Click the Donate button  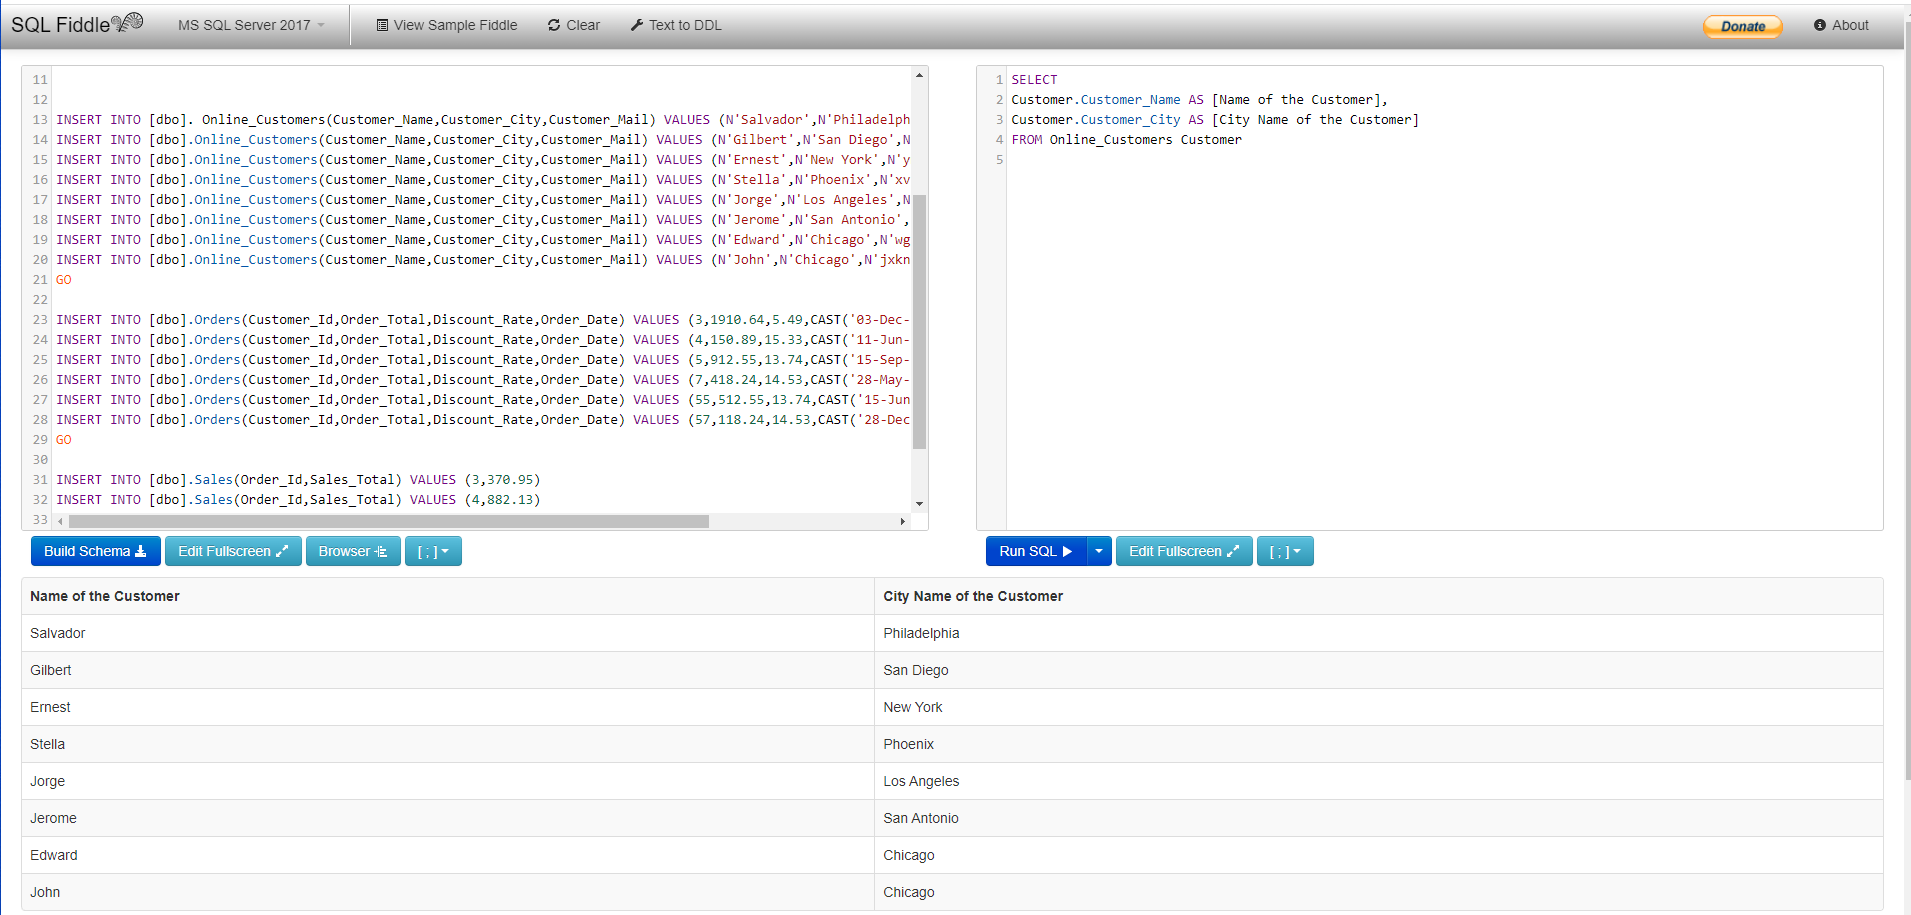[x=1742, y=26]
